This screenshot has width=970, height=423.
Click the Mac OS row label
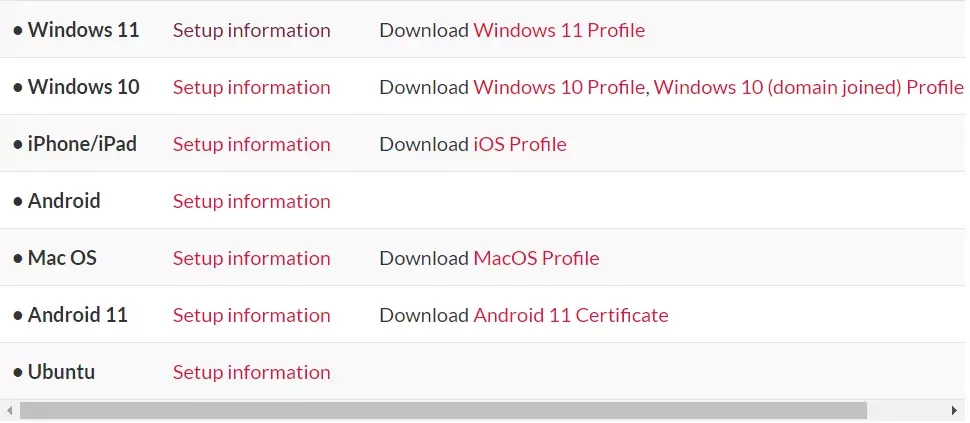pyautogui.click(x=62, y=258)
